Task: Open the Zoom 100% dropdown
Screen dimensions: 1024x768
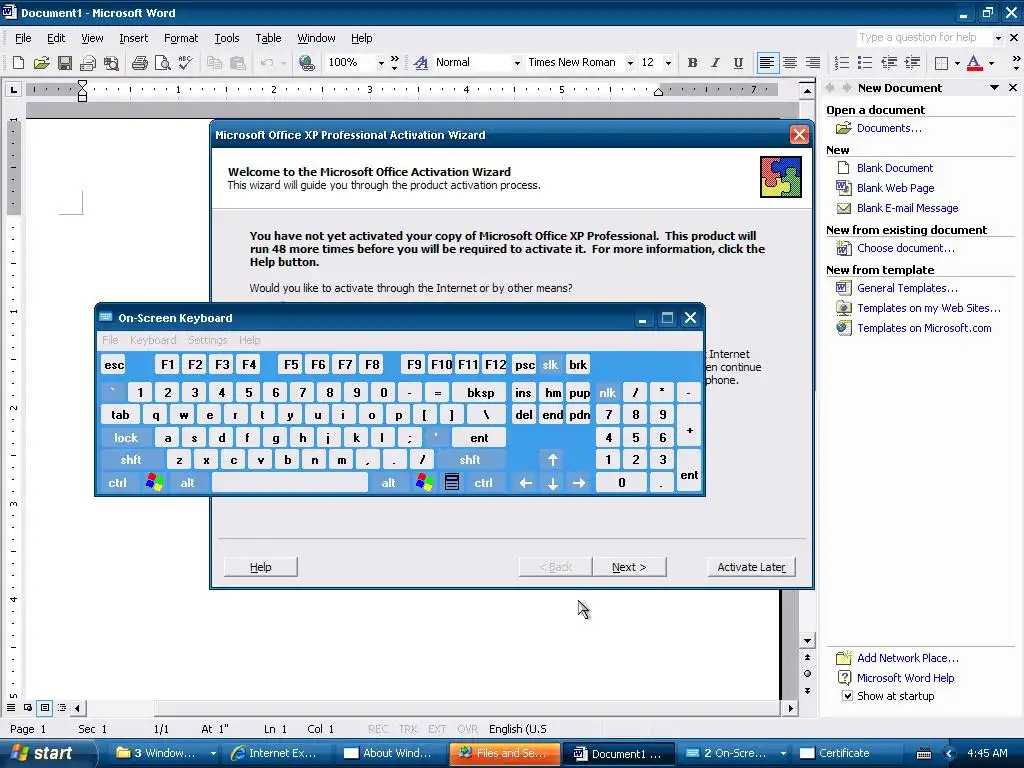Action: click(381, 63)
